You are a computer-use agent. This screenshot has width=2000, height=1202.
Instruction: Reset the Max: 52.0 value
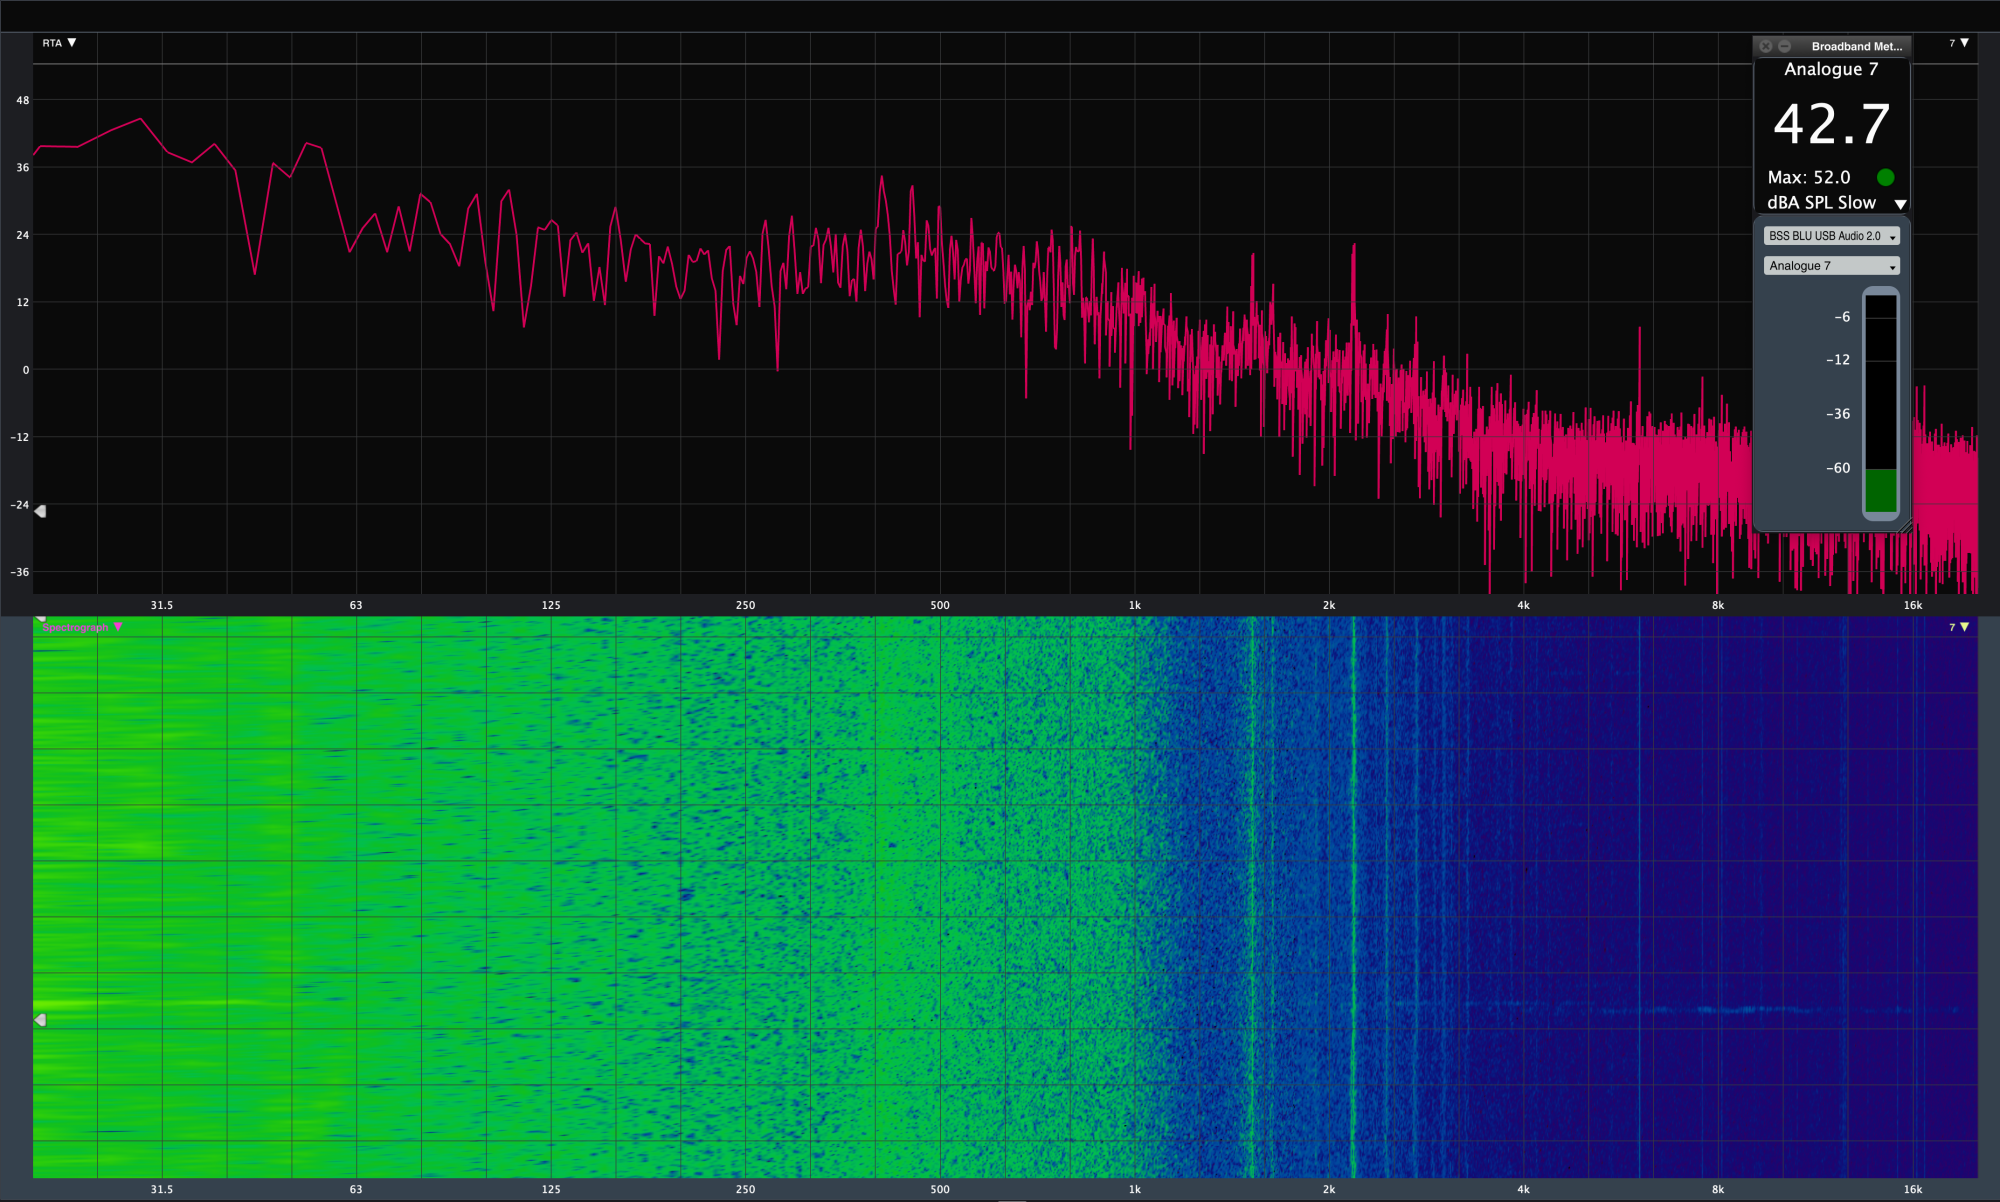pyautogui.click(x=1809, y=177)
